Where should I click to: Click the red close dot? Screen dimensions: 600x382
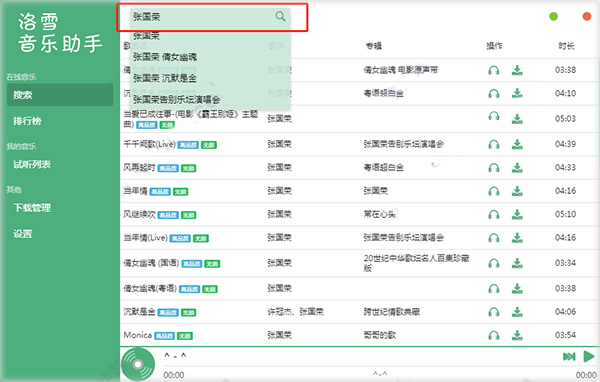click(587, 16)
